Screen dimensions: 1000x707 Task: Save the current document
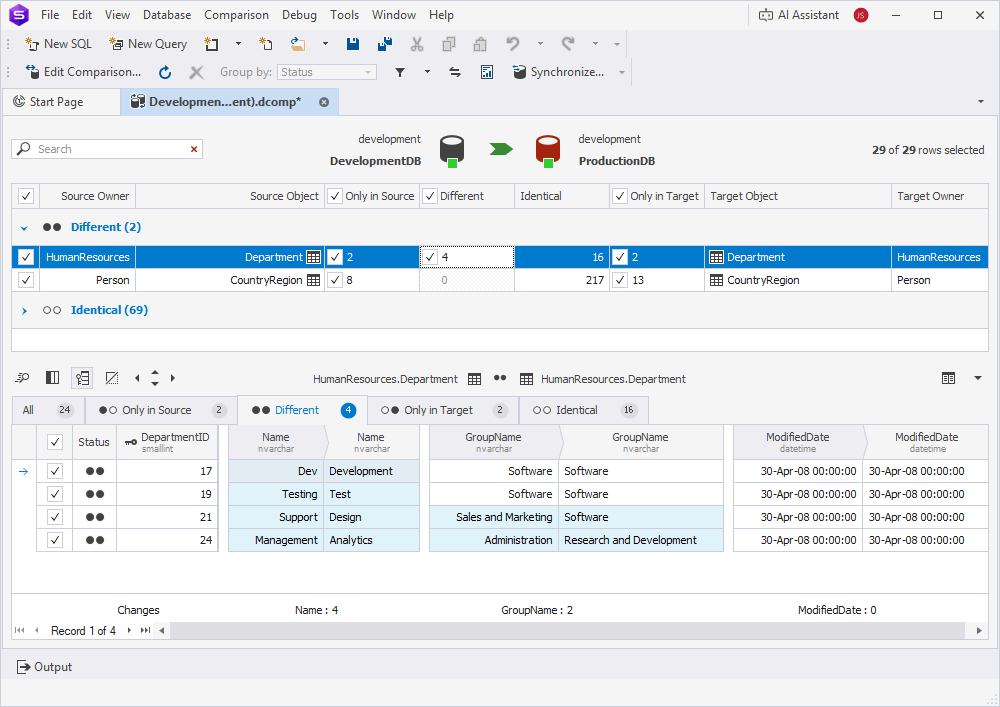351,44
